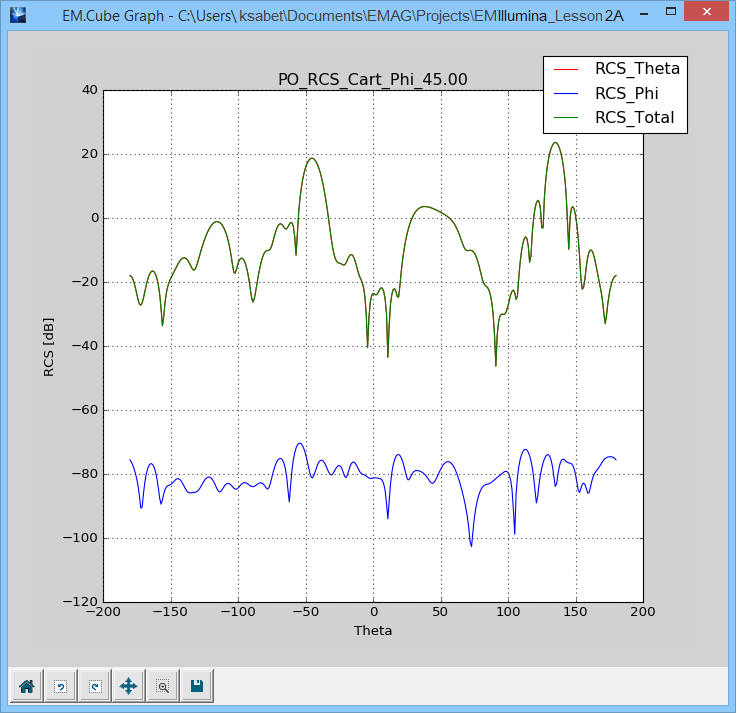Click the RCS [dB] y-axis label
Viewport: 737px width, 713px height.
click(49, 346)
